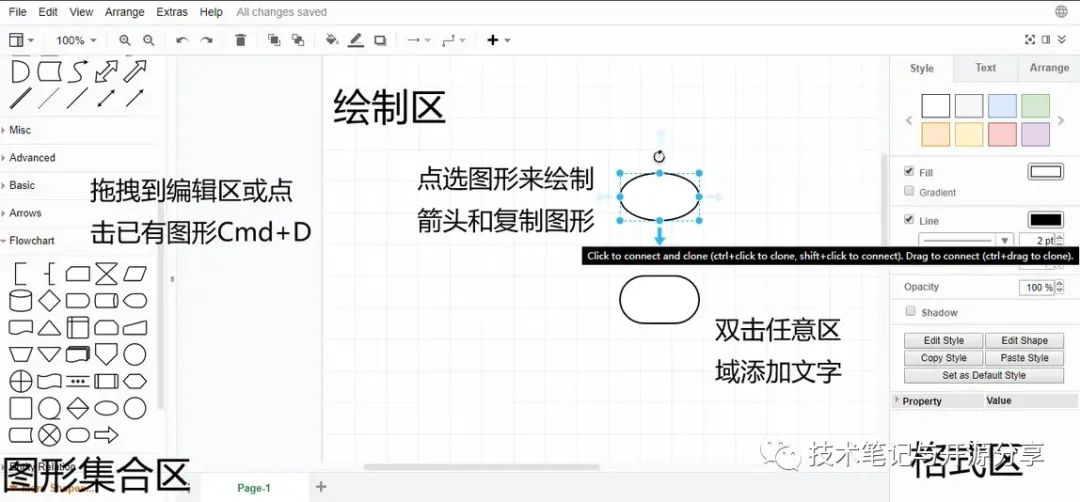Open fill color bucket tool
This screenshot has height=502, width=1080.
pos(332,41)
